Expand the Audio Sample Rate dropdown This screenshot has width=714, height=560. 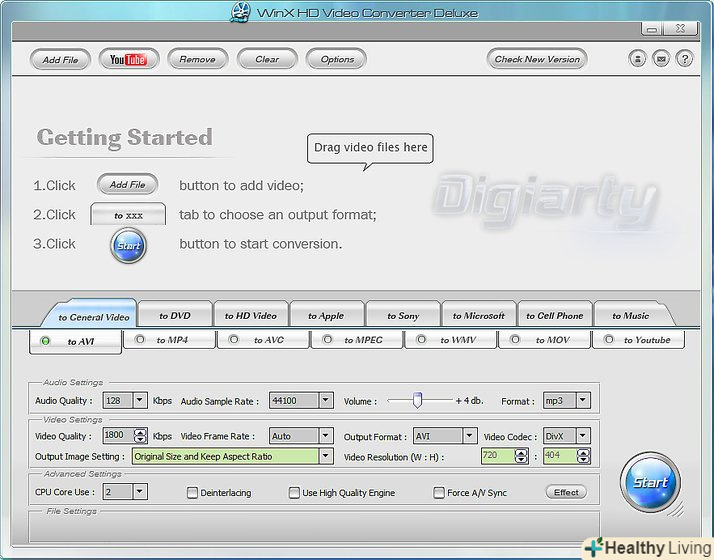(325, 401)
